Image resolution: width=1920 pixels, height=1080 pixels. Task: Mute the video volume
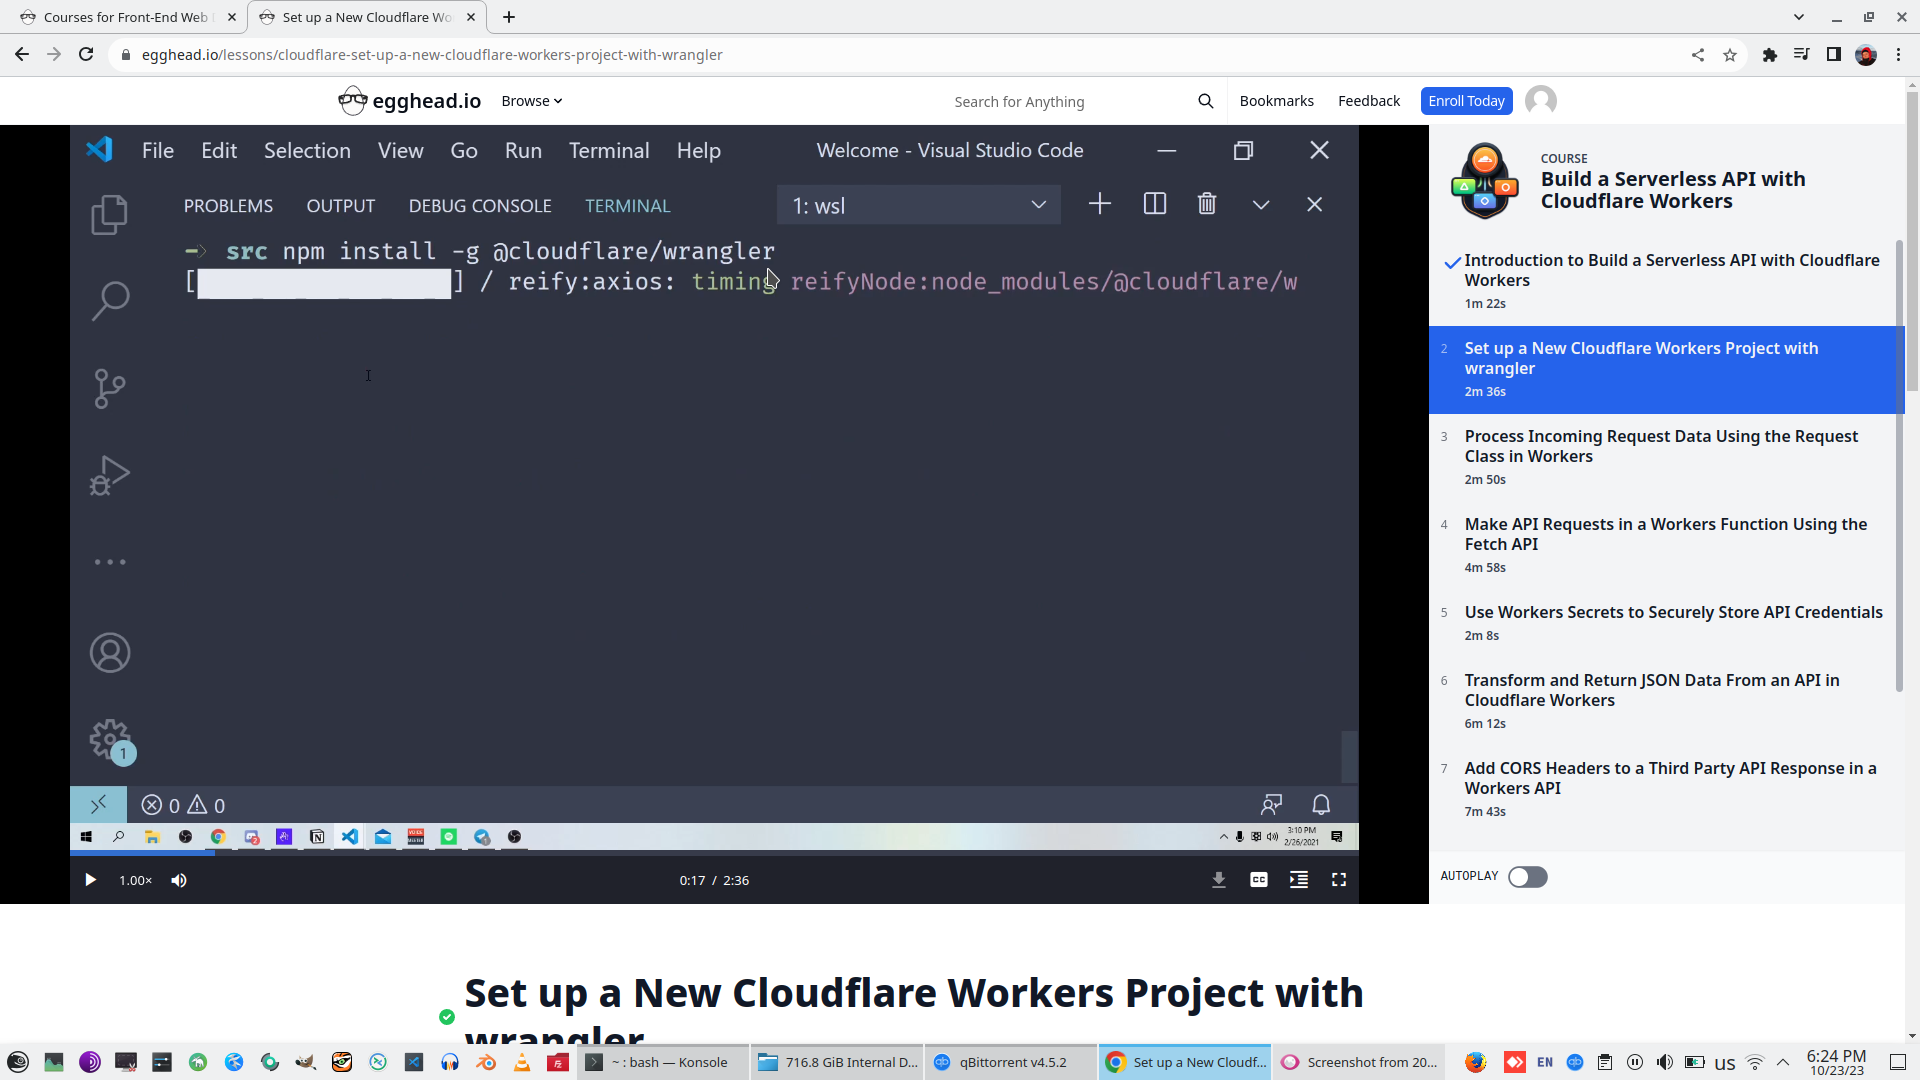179,880
